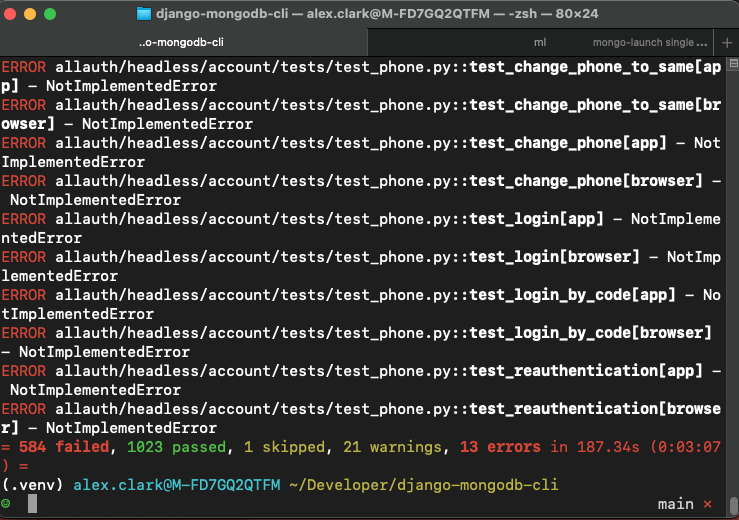Viewport: 739px width, 520px height.
Task: Switch to the ml tab
Action: 540,42
